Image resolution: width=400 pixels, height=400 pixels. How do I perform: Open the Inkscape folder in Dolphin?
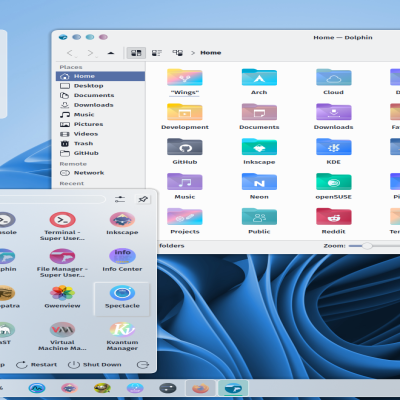(259, 147)
